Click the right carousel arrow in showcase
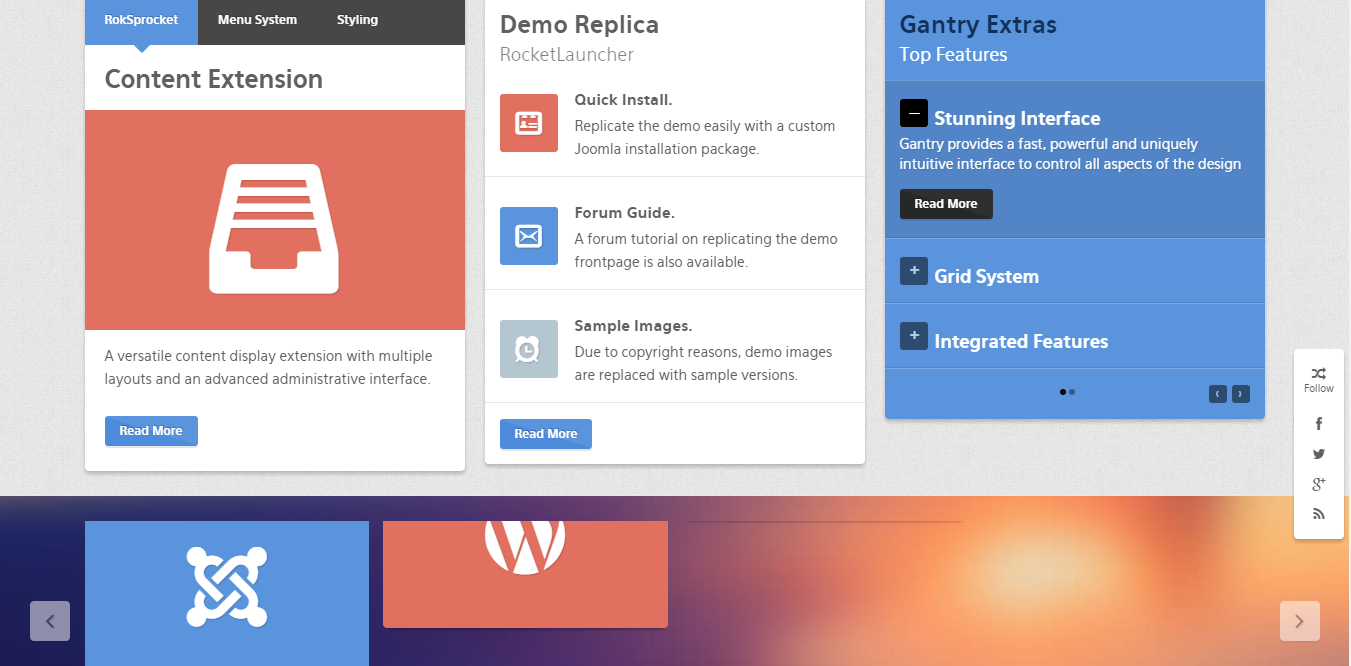Screen dimensions: 1351x666 coord(1299,621)
